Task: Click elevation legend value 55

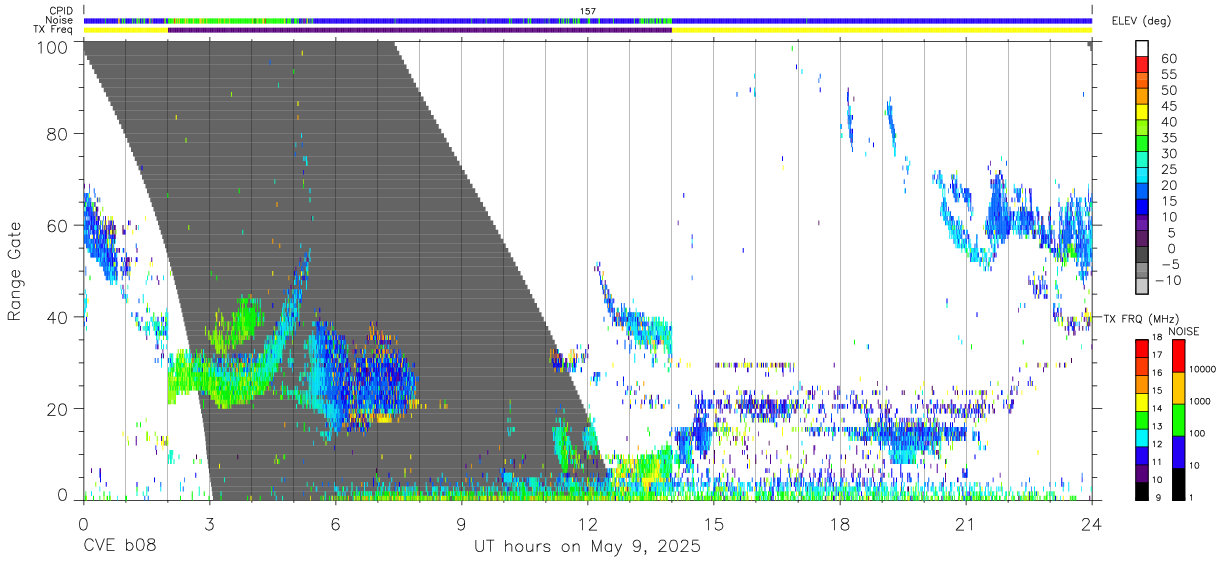Action: pos(1168,74)
